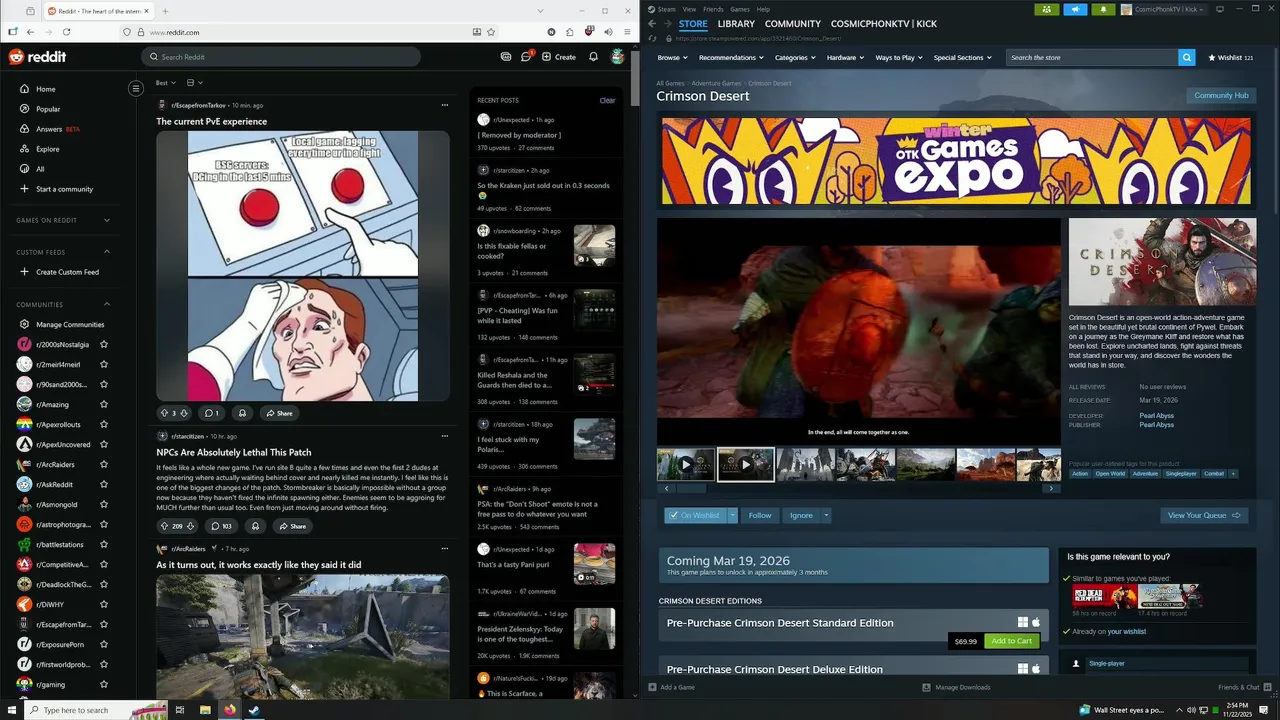The image size is (1280, 720).
Task: Collapse the Reddit navigation sidebar
Action: click(136, 89)
